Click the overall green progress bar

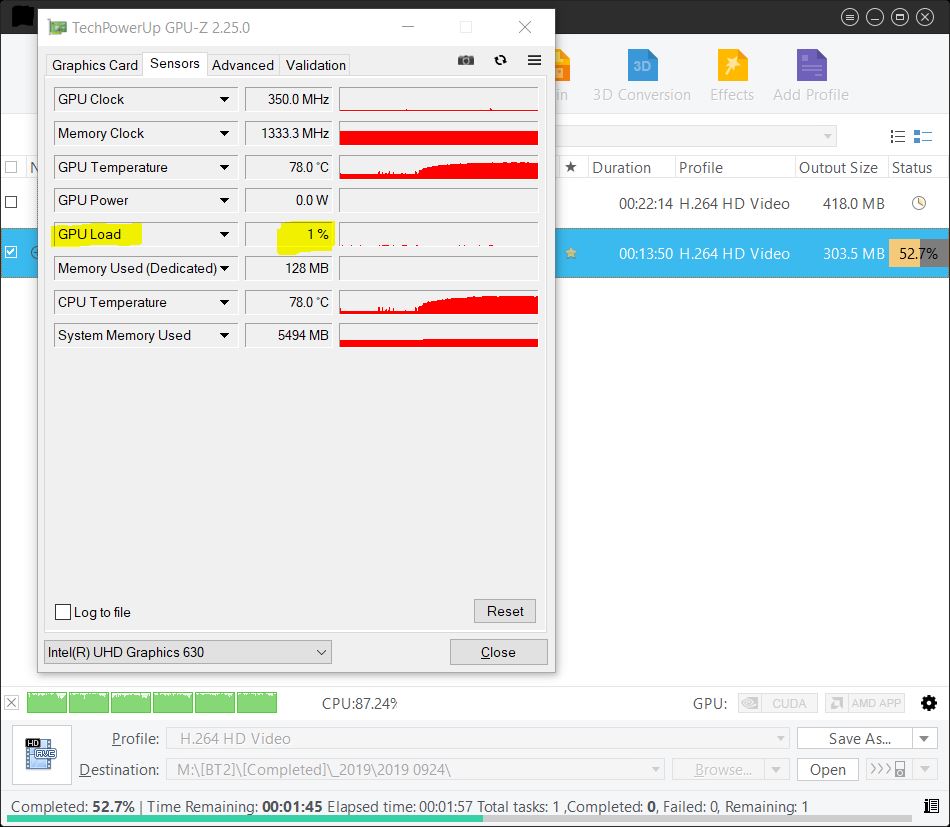click(x=245, y=819)
